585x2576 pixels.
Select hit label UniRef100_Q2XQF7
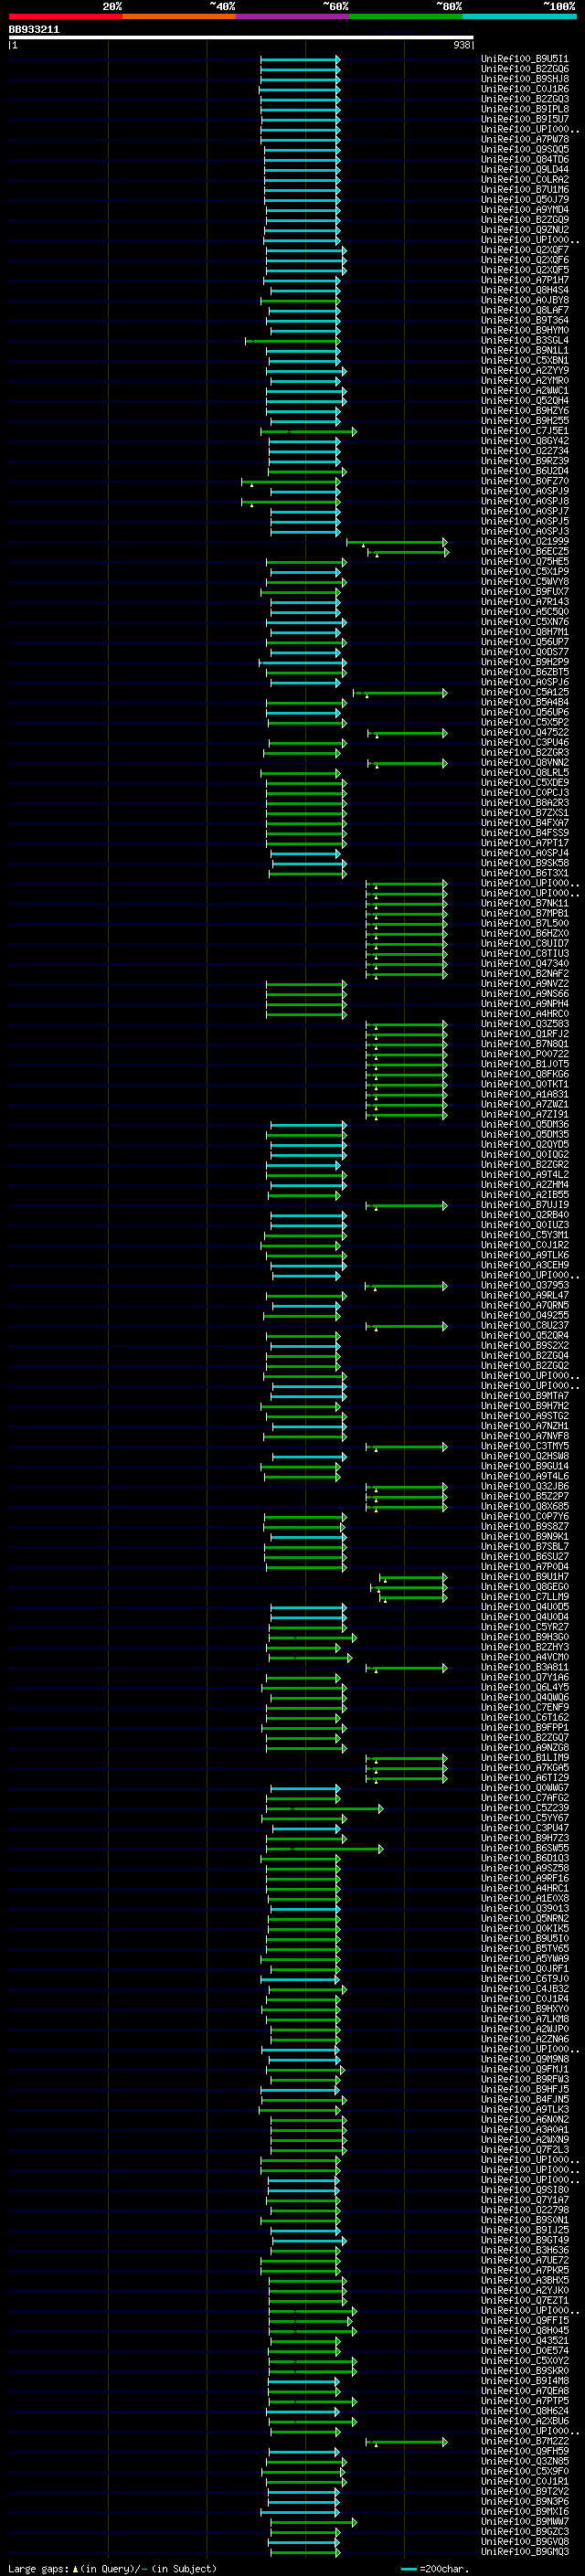click(x=525, y=250)
